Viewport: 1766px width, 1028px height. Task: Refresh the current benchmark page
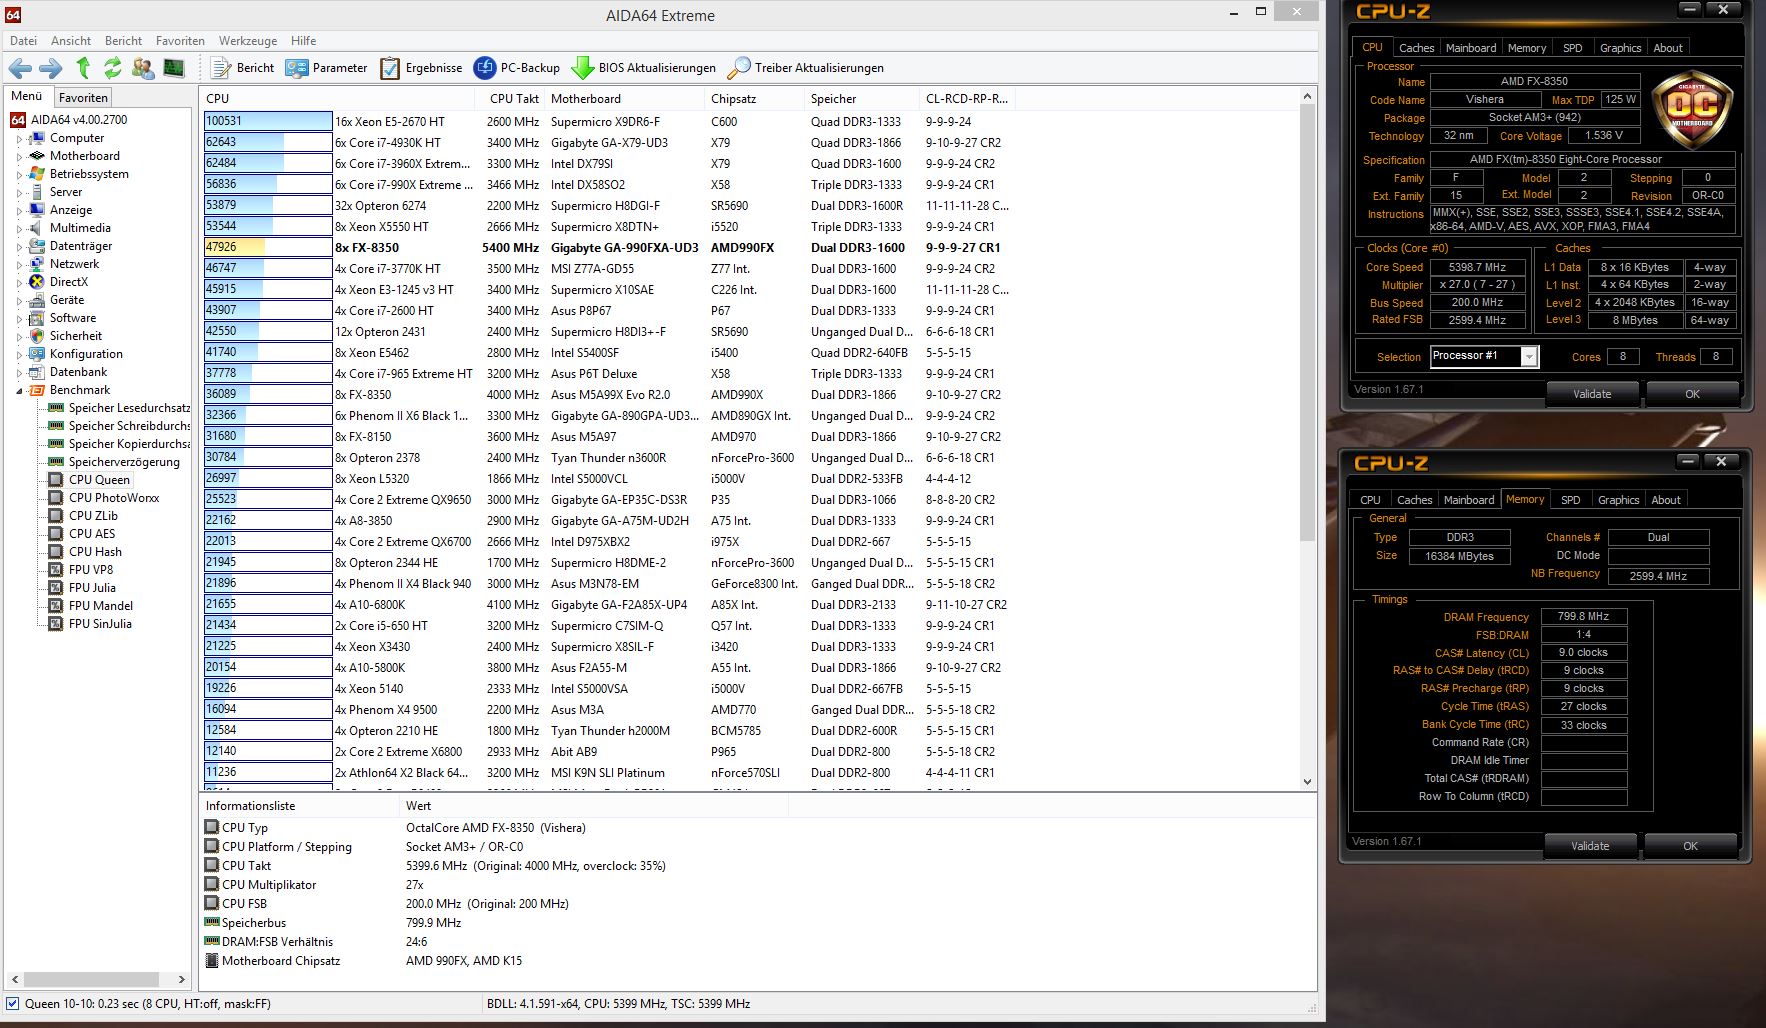coord(112,68)
